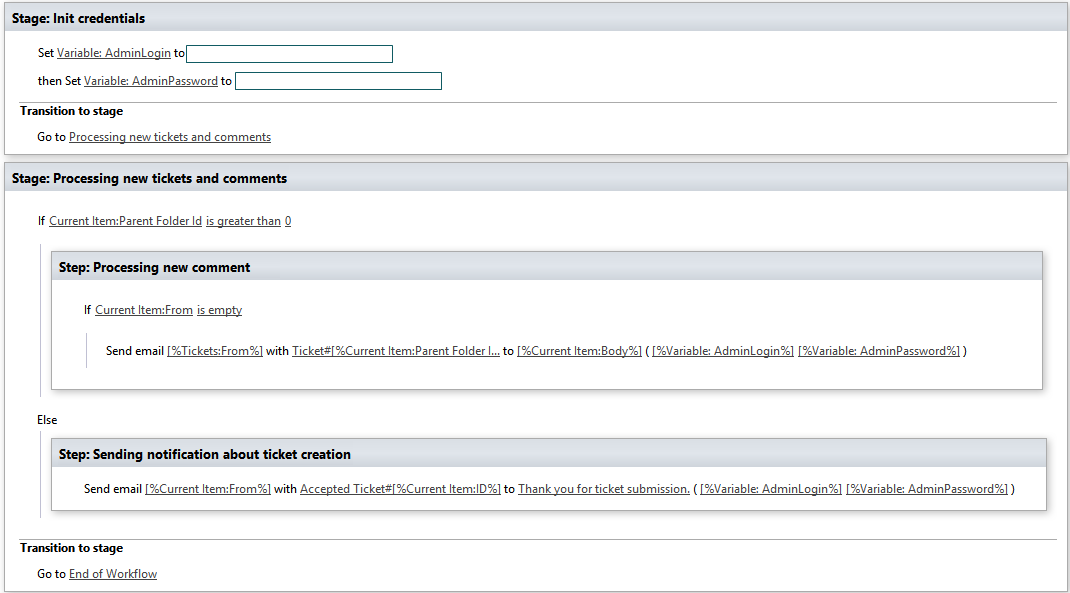Edit the 'Thank you for ticket submission.' body
1070x593 pixels.
point(604,489)
